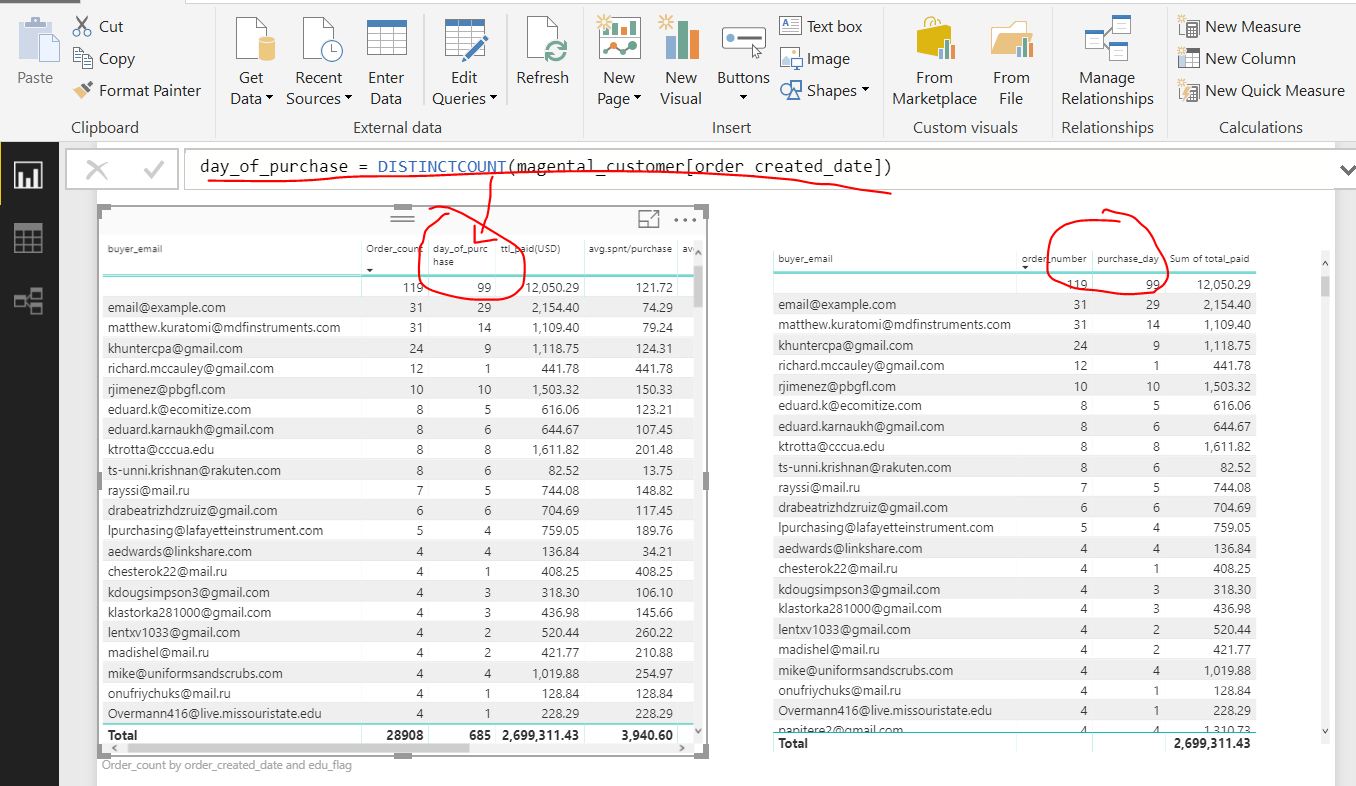This screenshot has width=1356, height=786.
Task: Open Edit Queries dropdown arrow
Action: 493,99
